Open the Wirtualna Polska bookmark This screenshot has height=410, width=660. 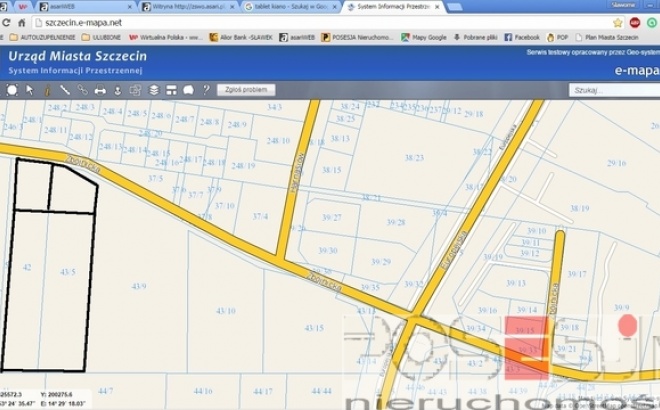(x=165, y=37)
